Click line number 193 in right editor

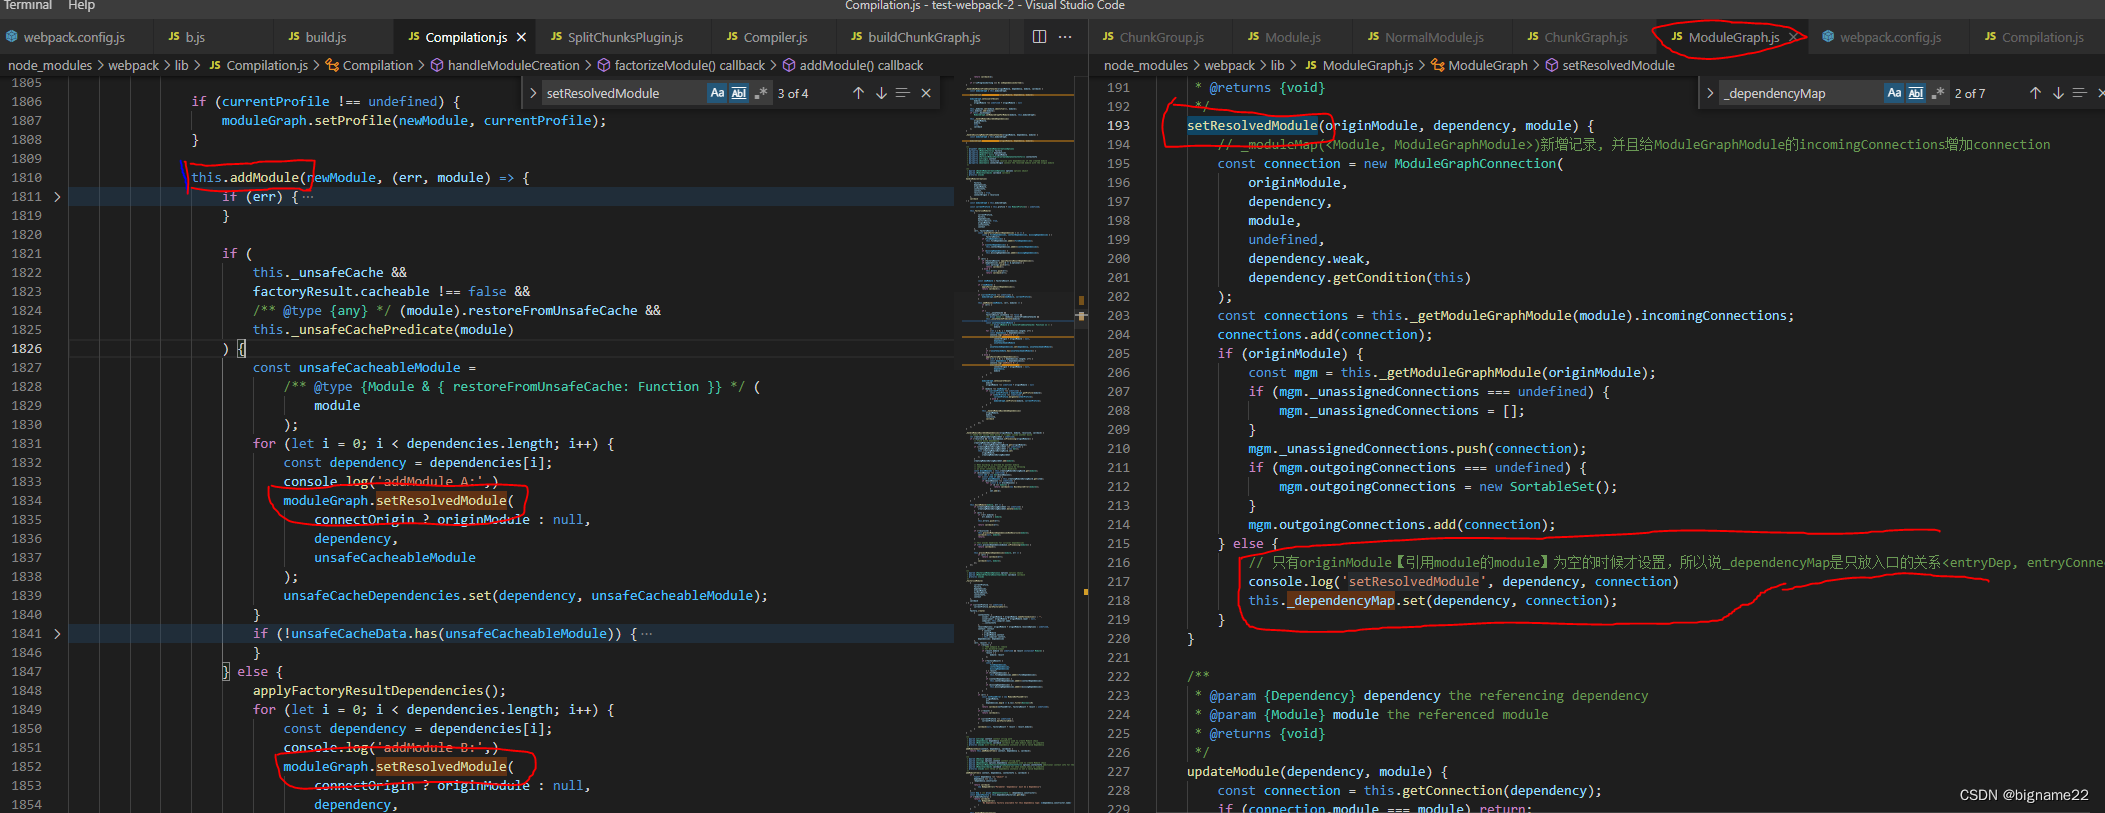[1118, 126]
